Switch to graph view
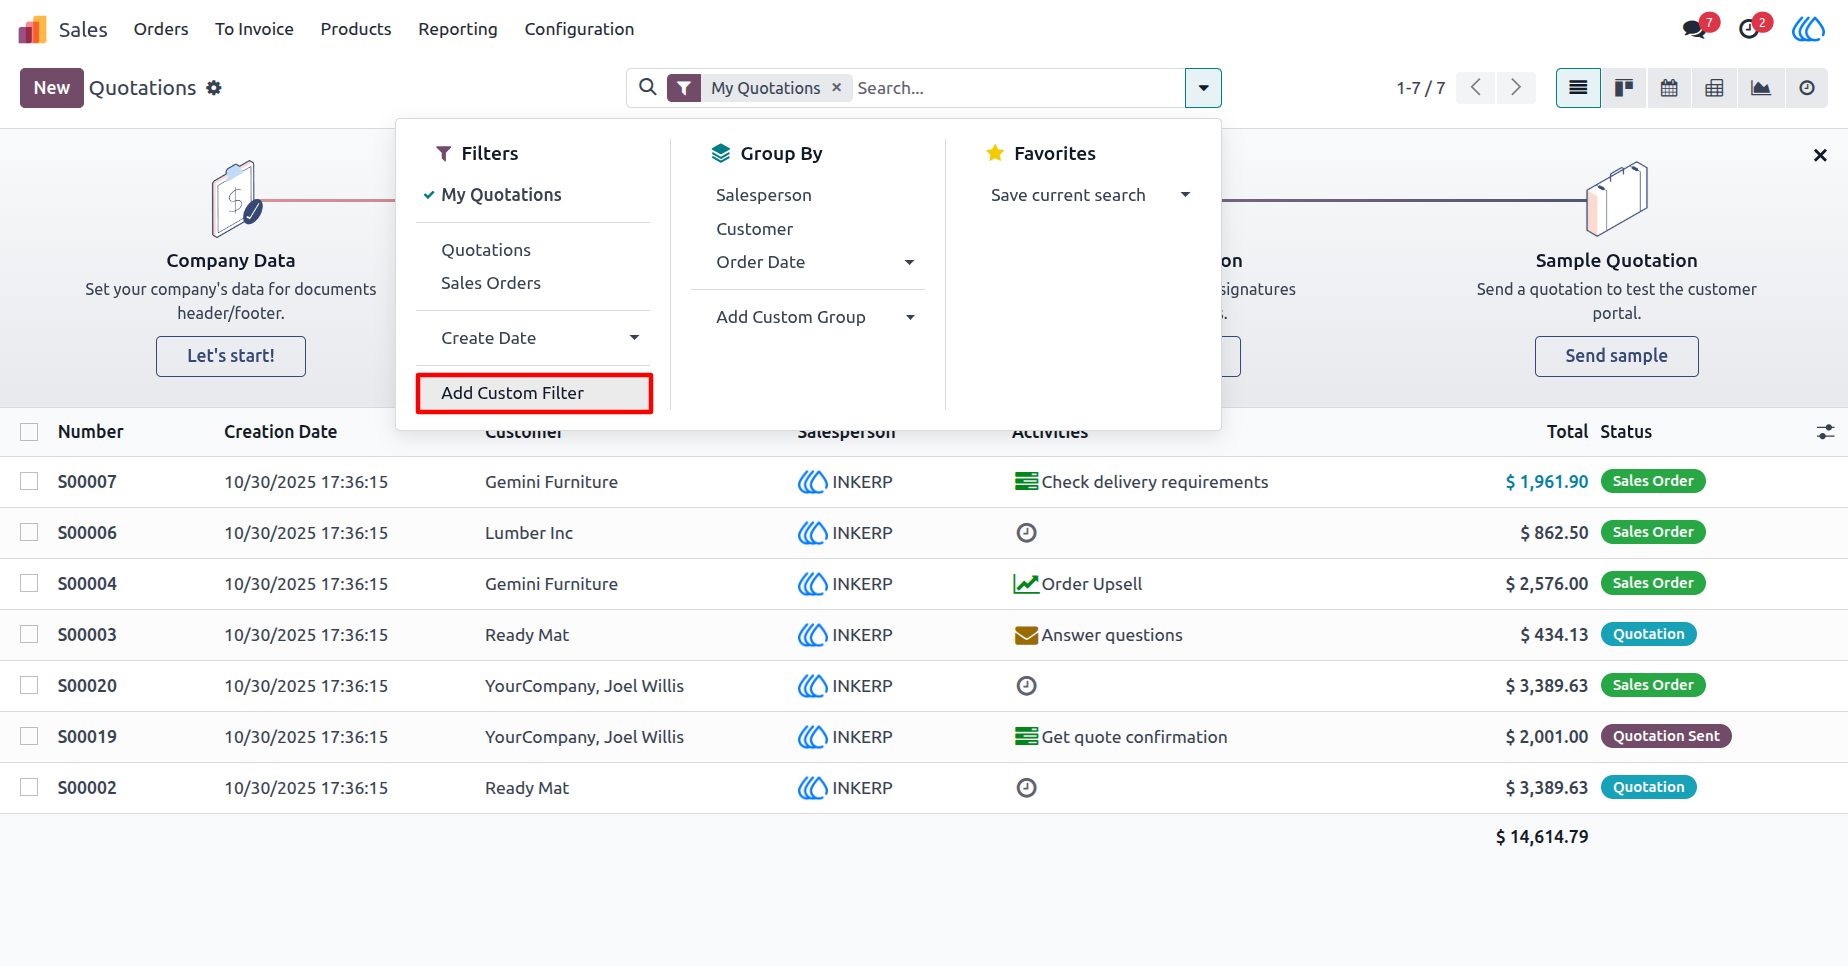1848x966 pixels. click(1761, 88)
